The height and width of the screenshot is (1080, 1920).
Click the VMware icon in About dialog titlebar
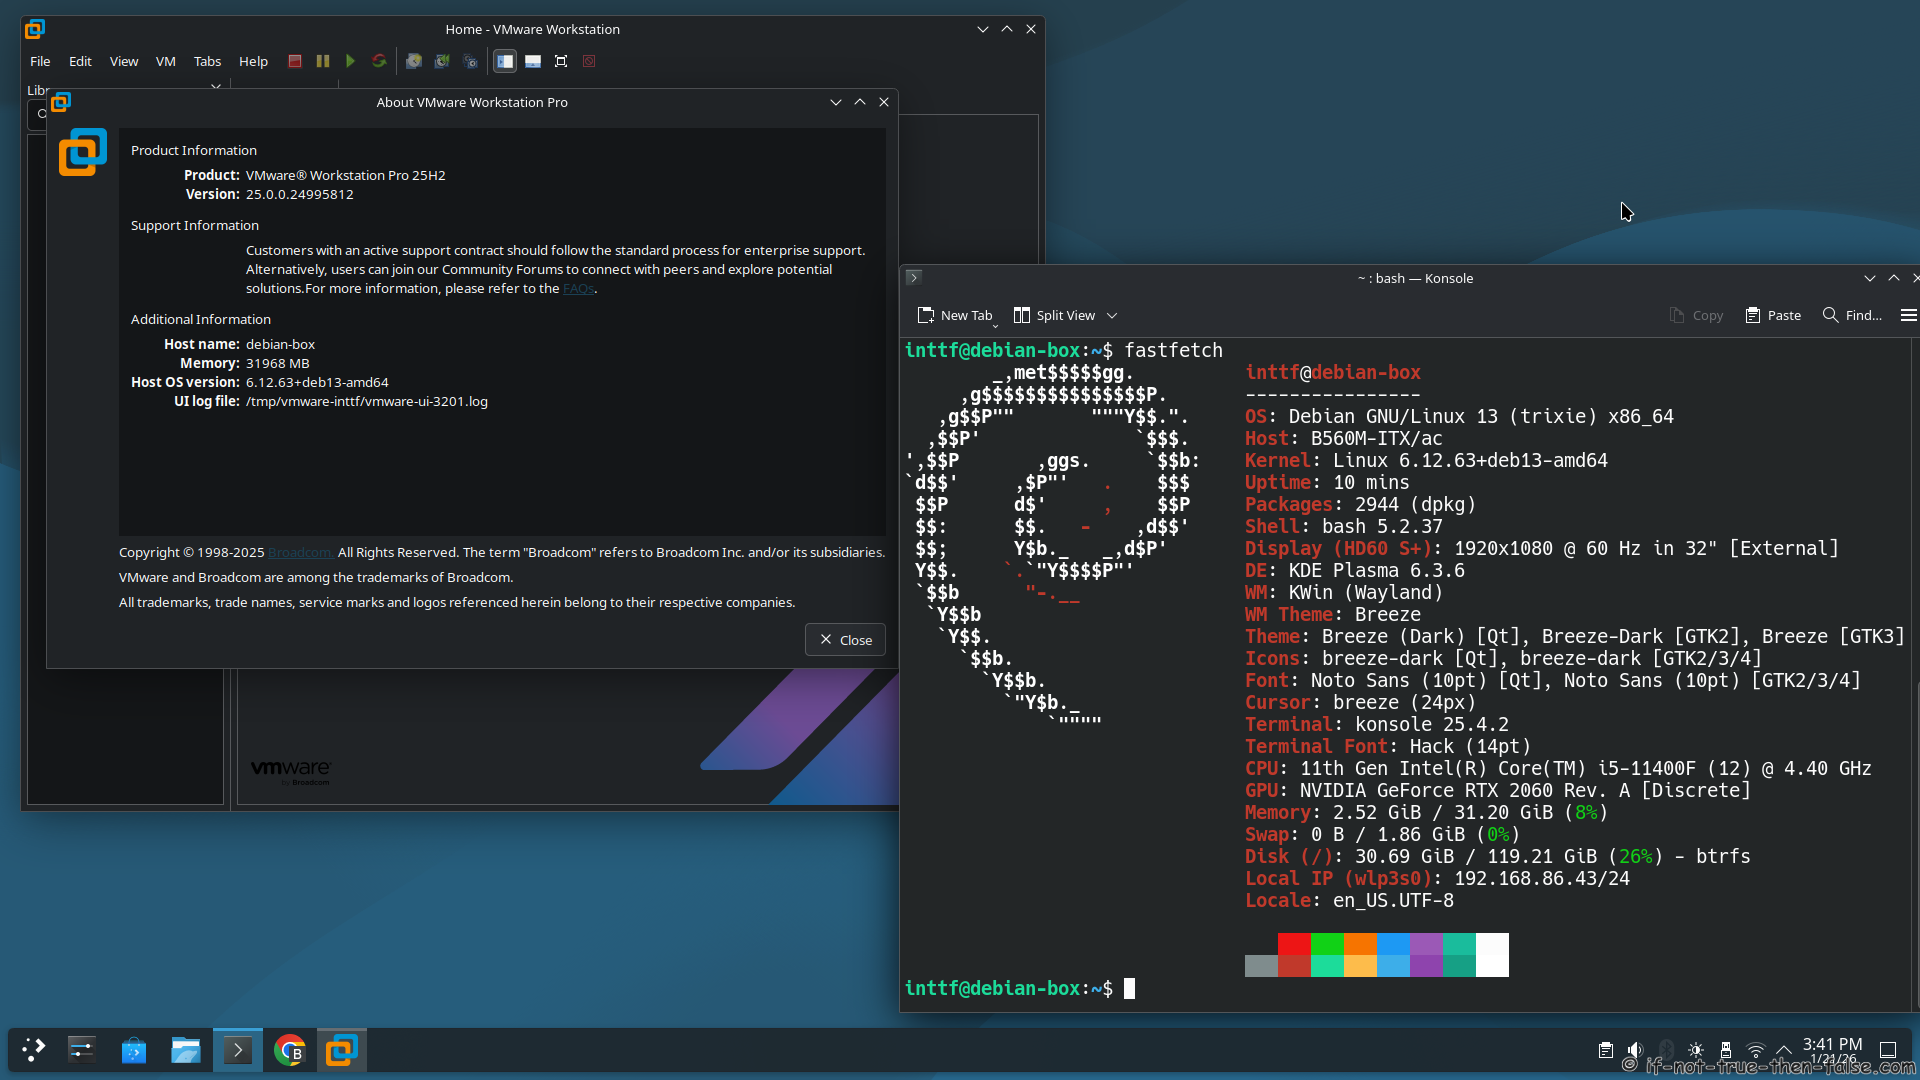point(62,102)
